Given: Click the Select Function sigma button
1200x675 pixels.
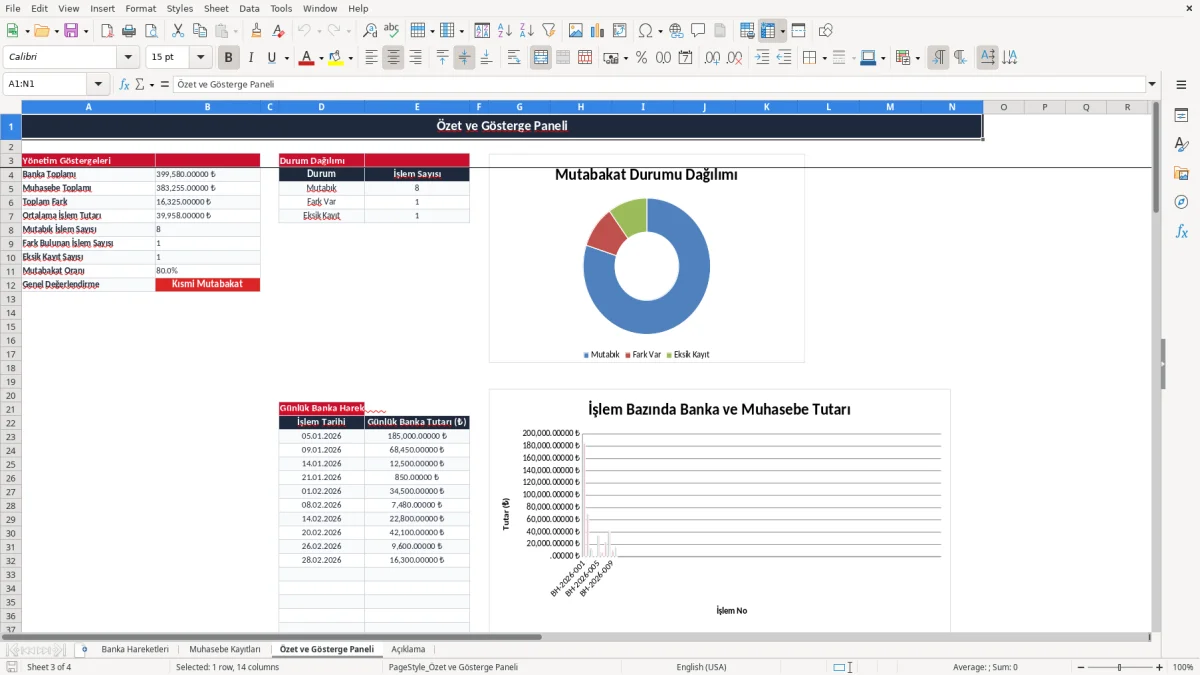Looking at the screenshot, I should [140, 84].
